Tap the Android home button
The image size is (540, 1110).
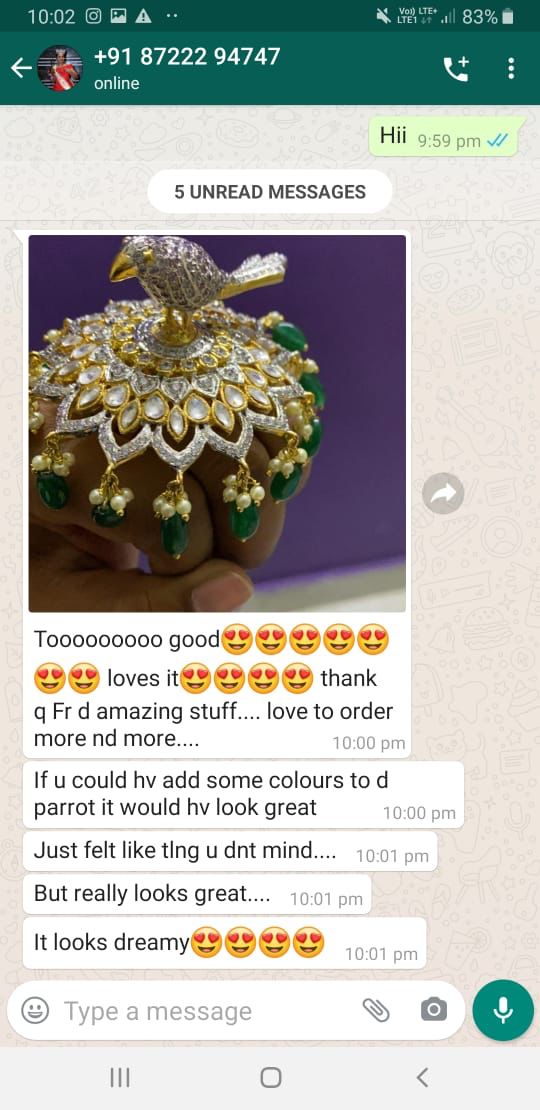270,1077
